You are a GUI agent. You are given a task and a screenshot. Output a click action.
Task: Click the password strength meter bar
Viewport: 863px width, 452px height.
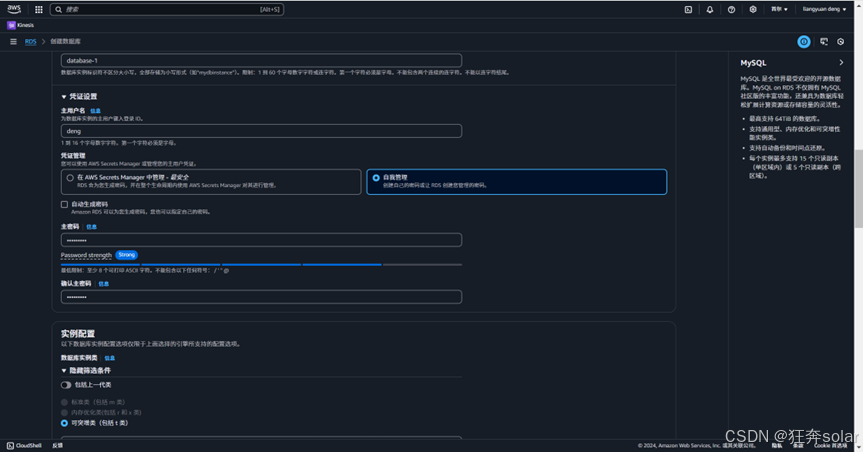click(x=261, y=265)
